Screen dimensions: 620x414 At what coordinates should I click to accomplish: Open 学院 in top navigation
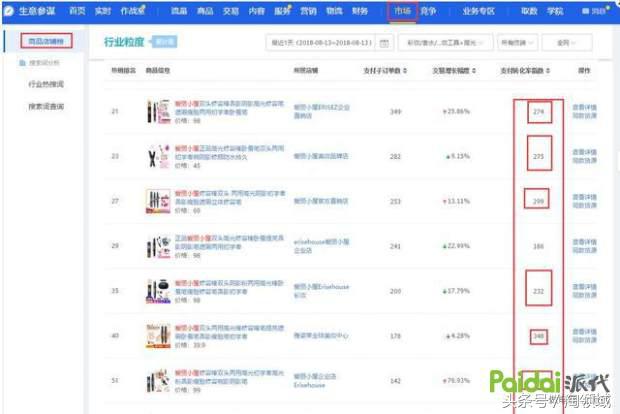(x=555, y=11)
